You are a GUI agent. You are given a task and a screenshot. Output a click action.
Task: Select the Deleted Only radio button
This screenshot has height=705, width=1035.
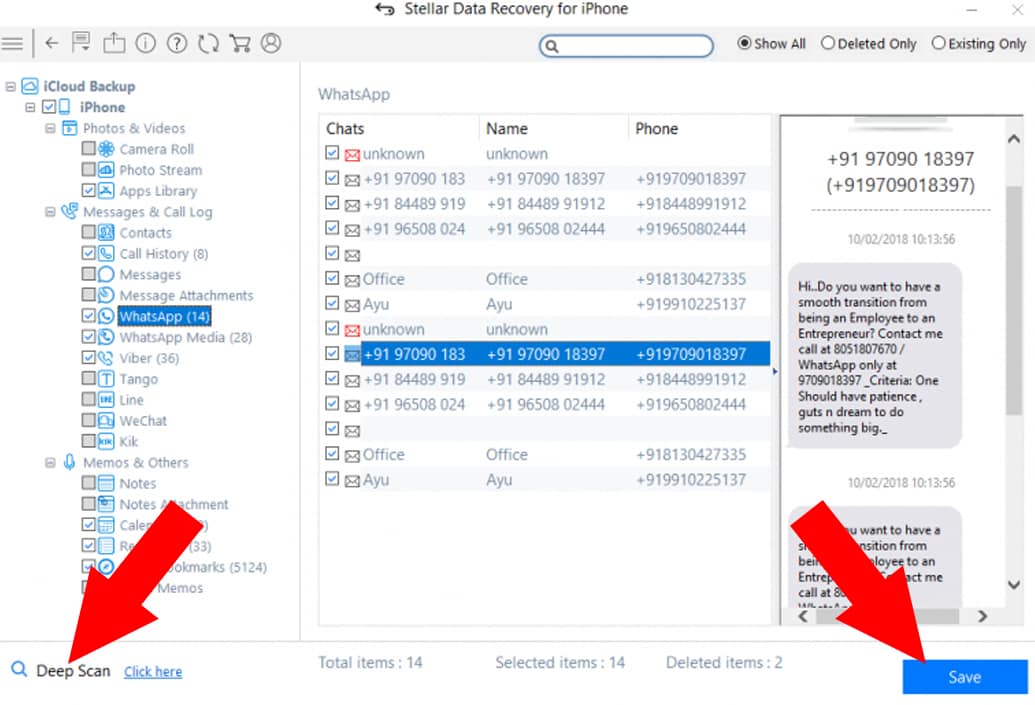click(828, 44)
